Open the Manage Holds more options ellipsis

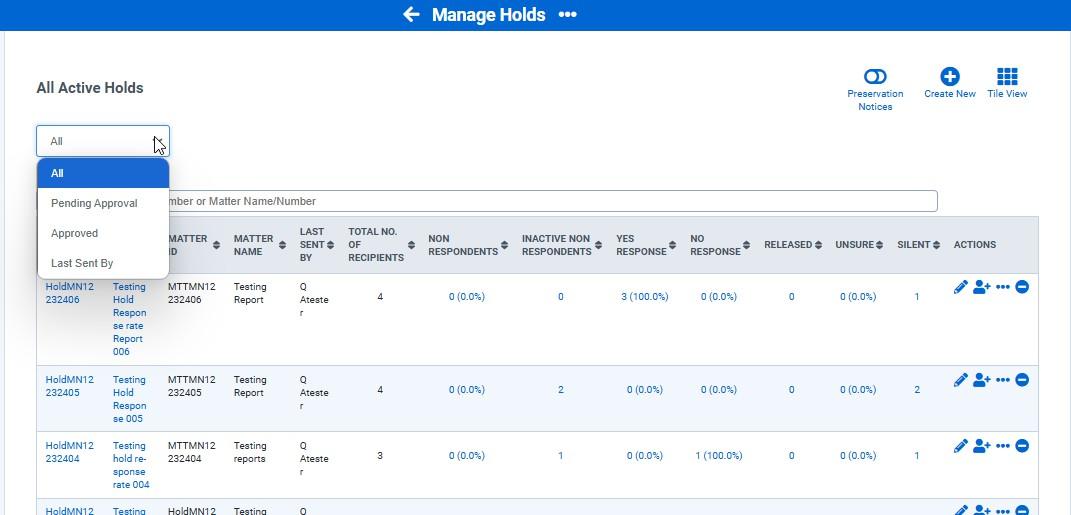click(568, 14)
